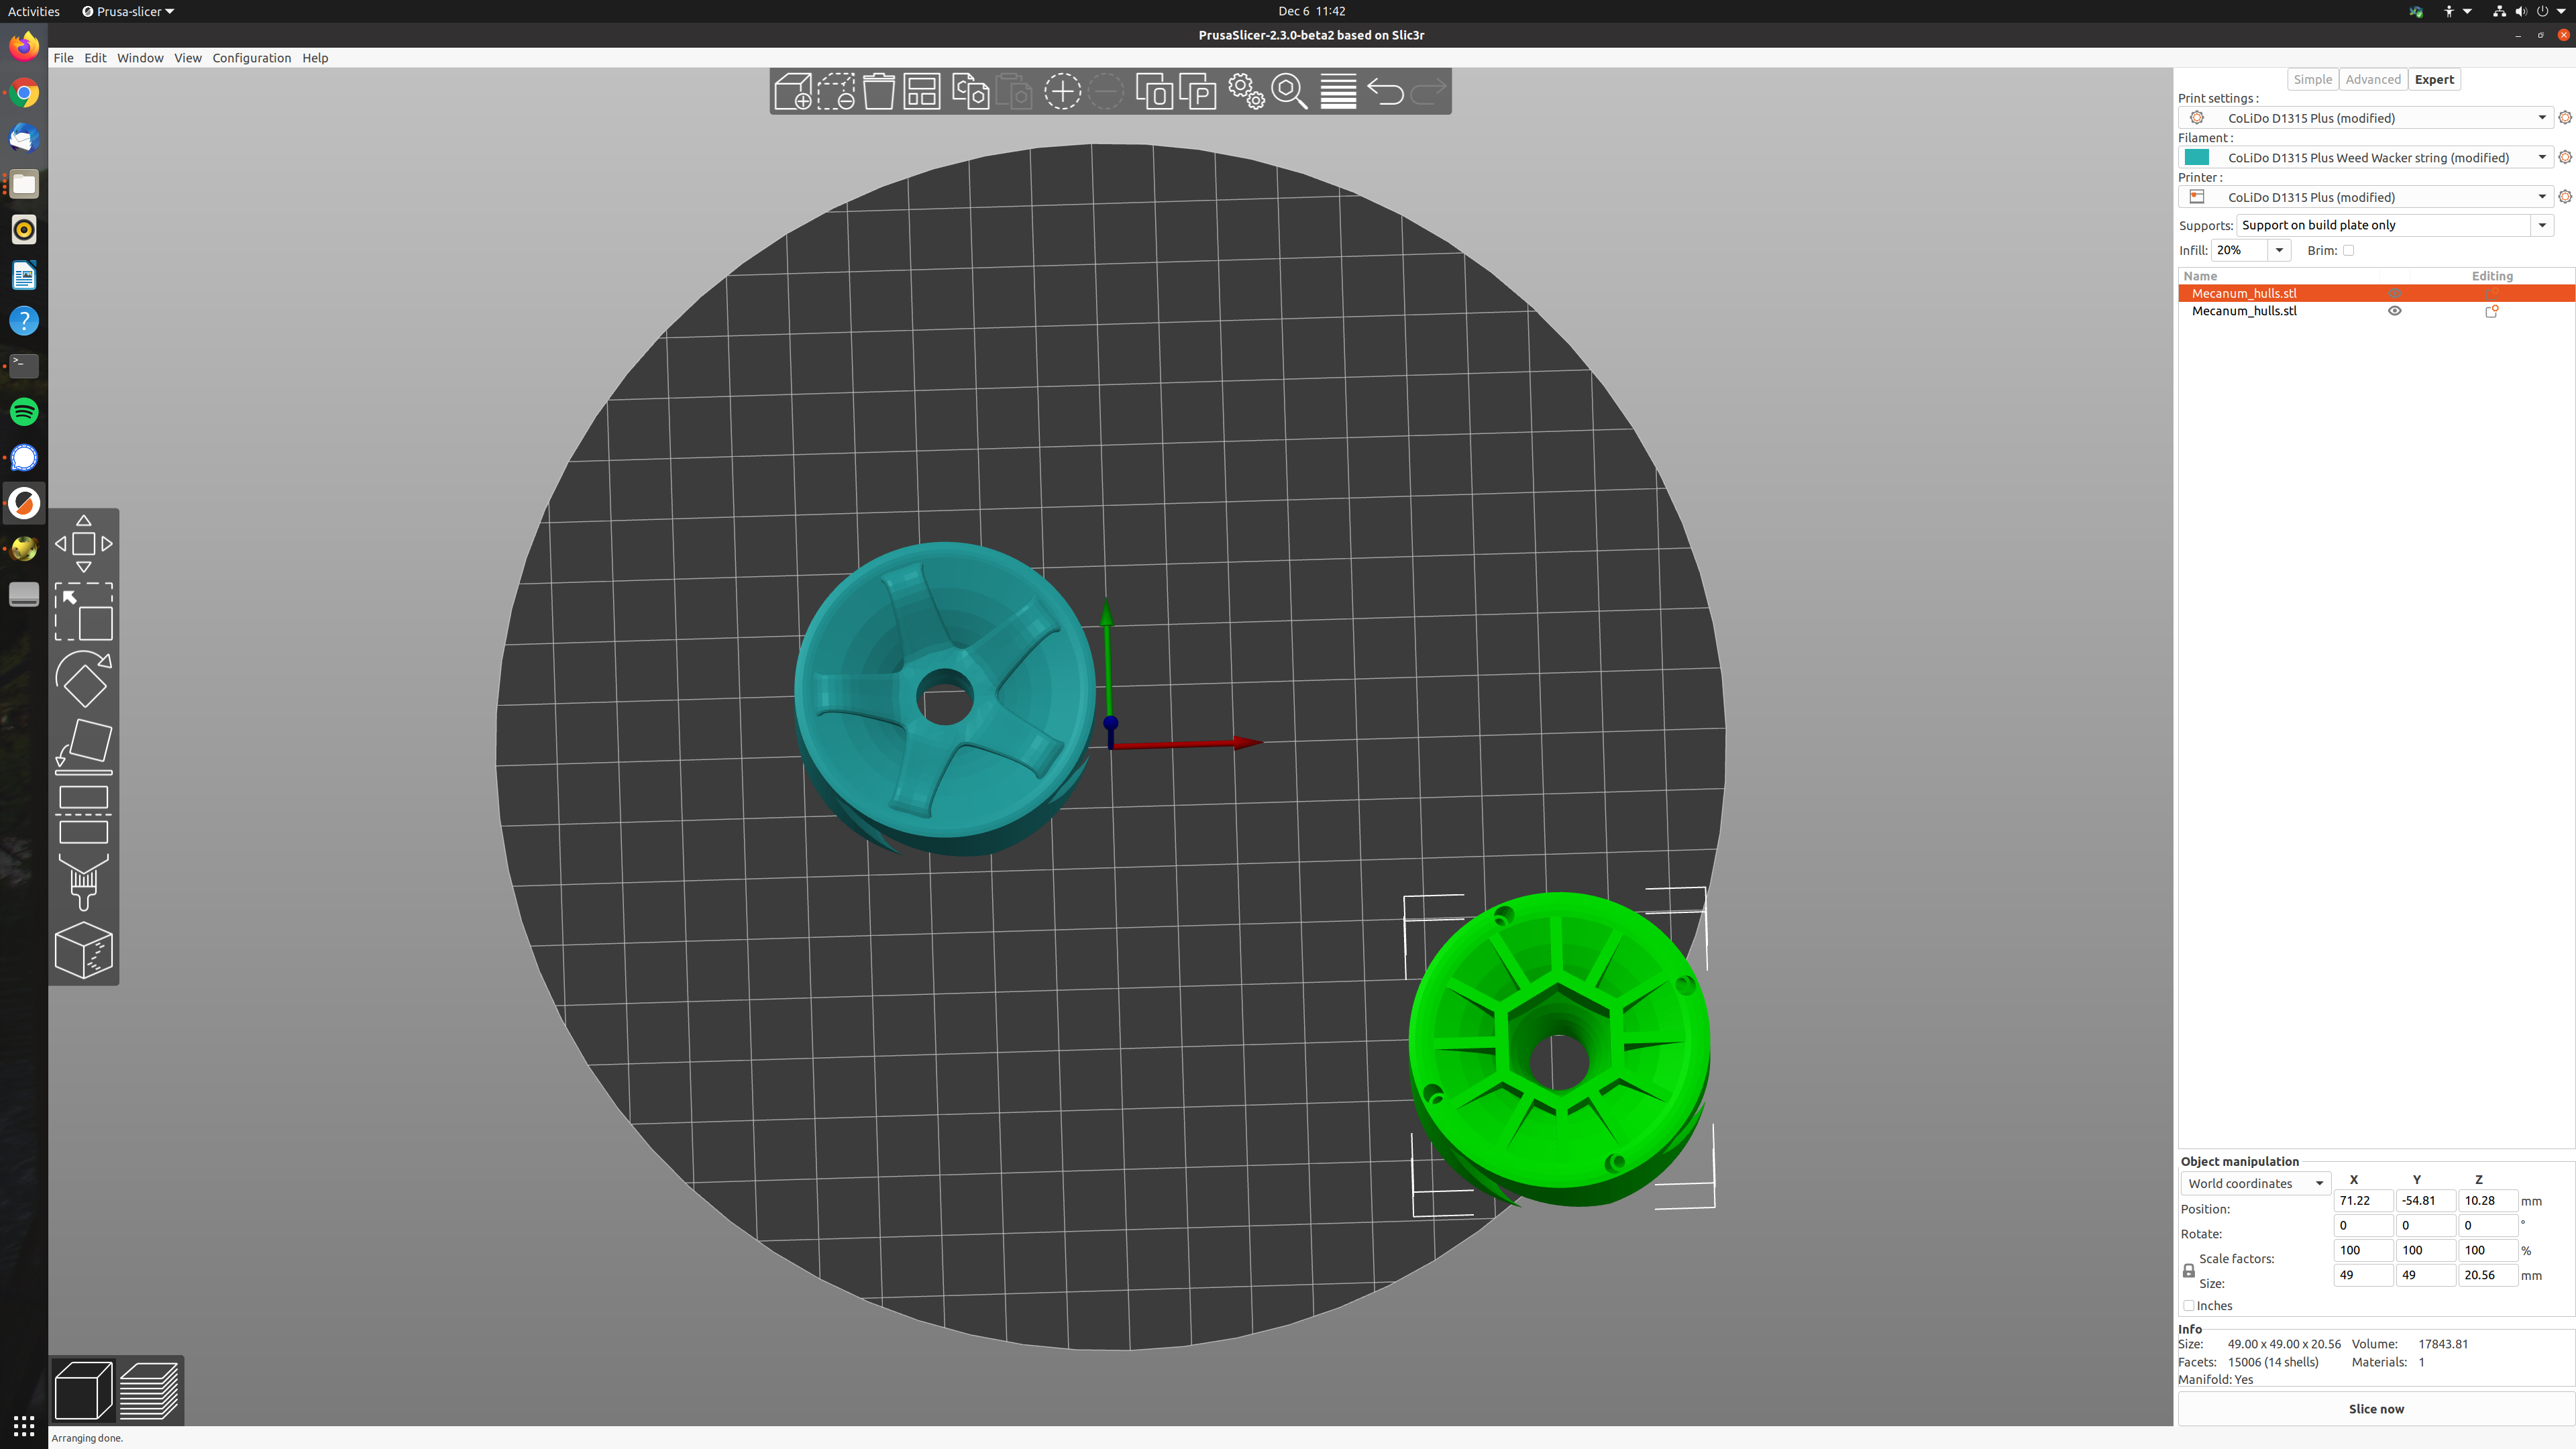This screenshot has width=2576, height=1449.
Task: Toggle the scale factors lock
Action: (x=2188, y=1271)
